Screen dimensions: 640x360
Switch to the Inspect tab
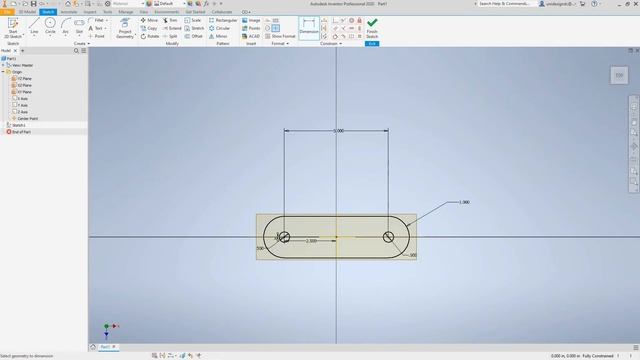[x=90, y=12]
